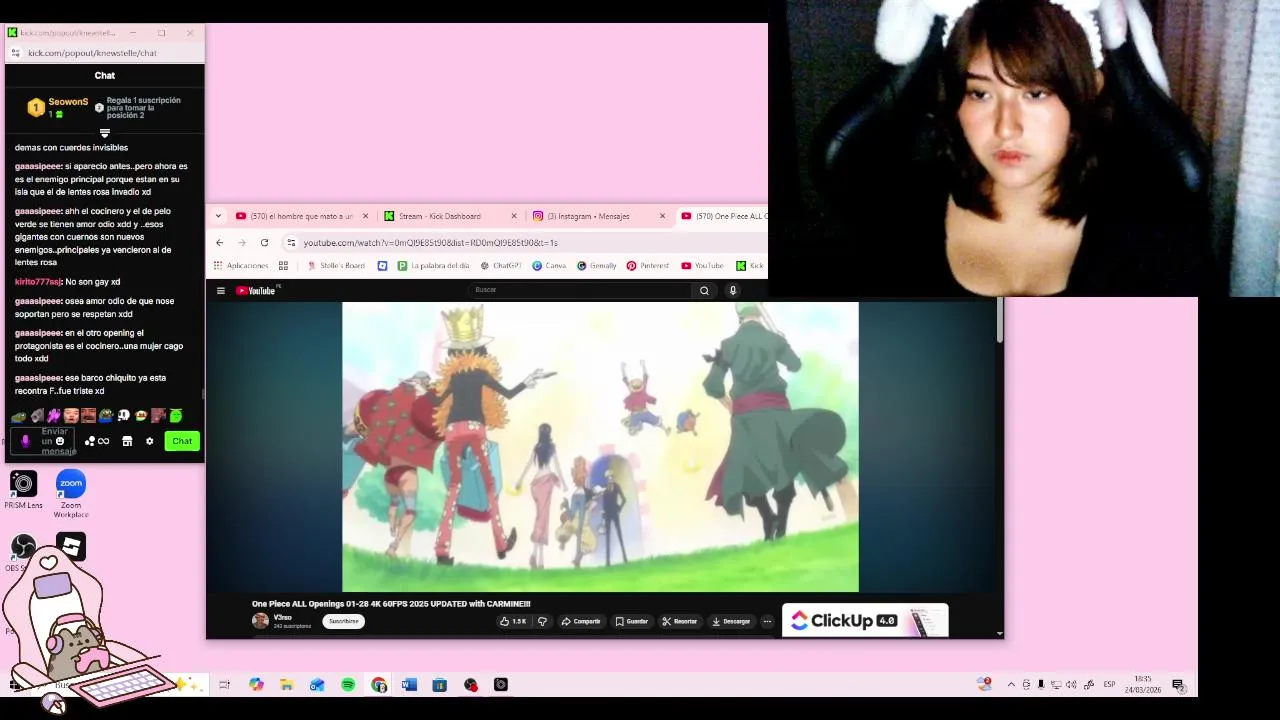Show hidden system tray icons chevron

click(x=1011, y=685)
